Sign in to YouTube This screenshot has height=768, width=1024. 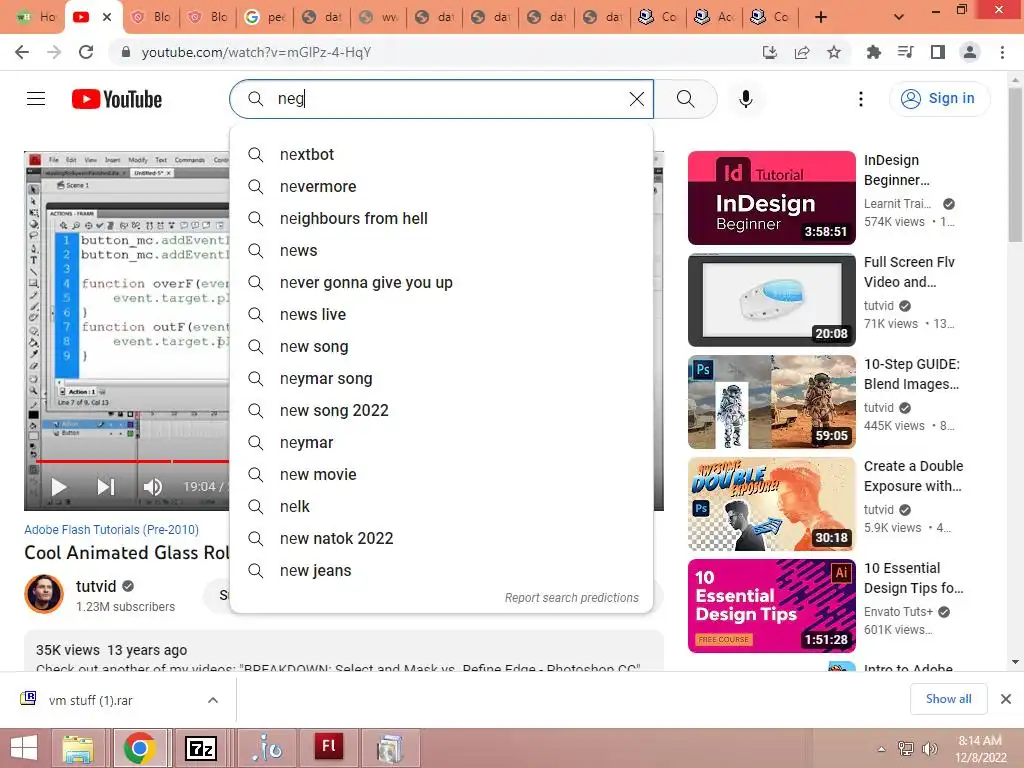click(938, 99)
